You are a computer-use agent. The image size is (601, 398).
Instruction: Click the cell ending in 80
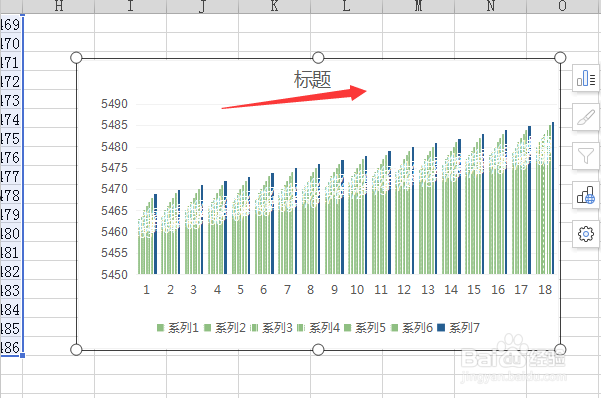pyautogui.click(x=11, y=234)
